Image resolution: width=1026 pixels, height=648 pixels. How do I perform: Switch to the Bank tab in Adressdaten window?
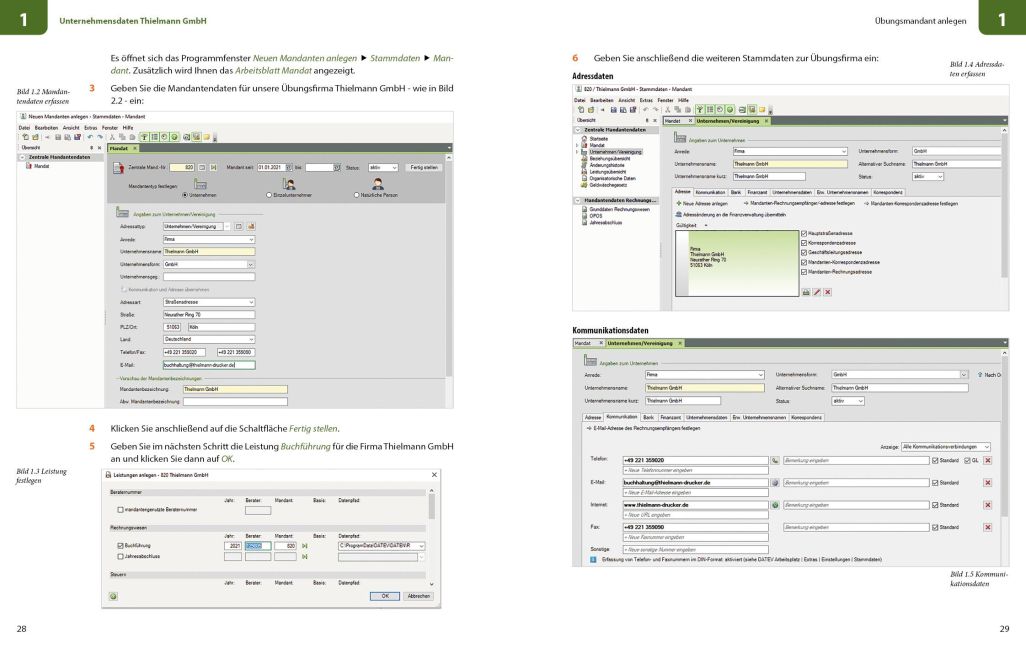pyautogui.click(x=734, y=191)
